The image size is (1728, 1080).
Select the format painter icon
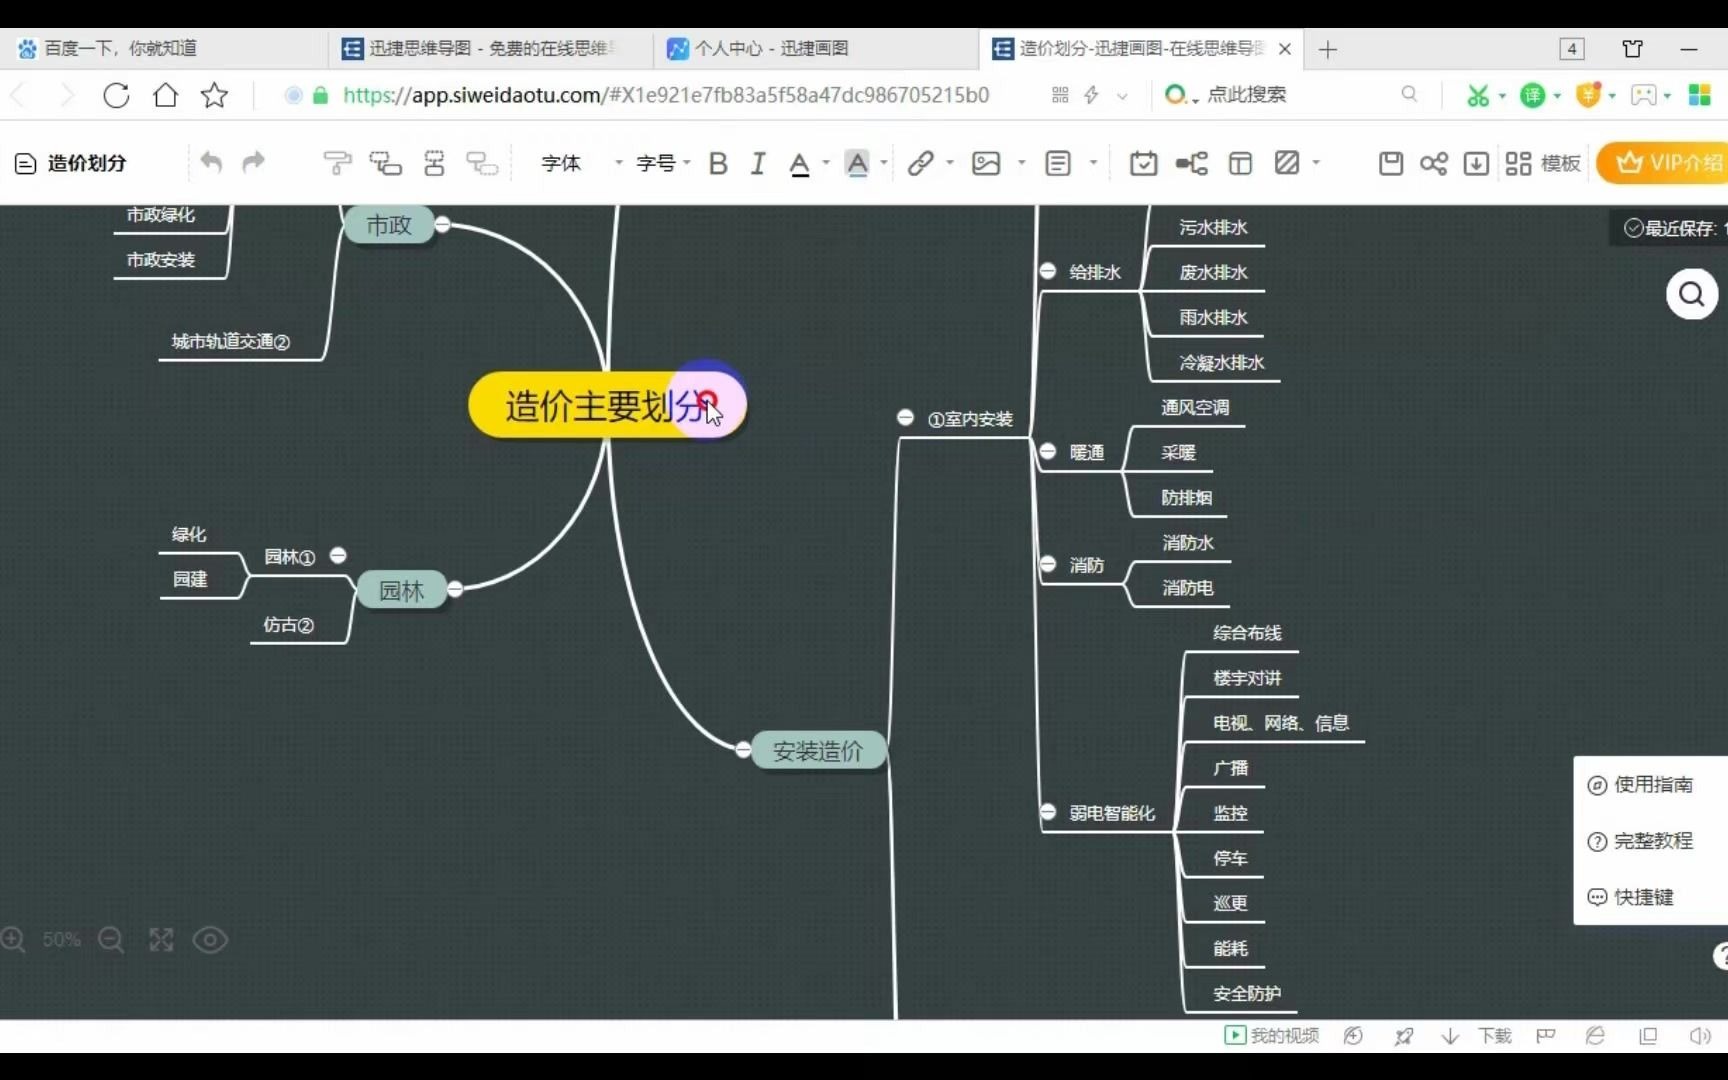(x=337, y=163)
